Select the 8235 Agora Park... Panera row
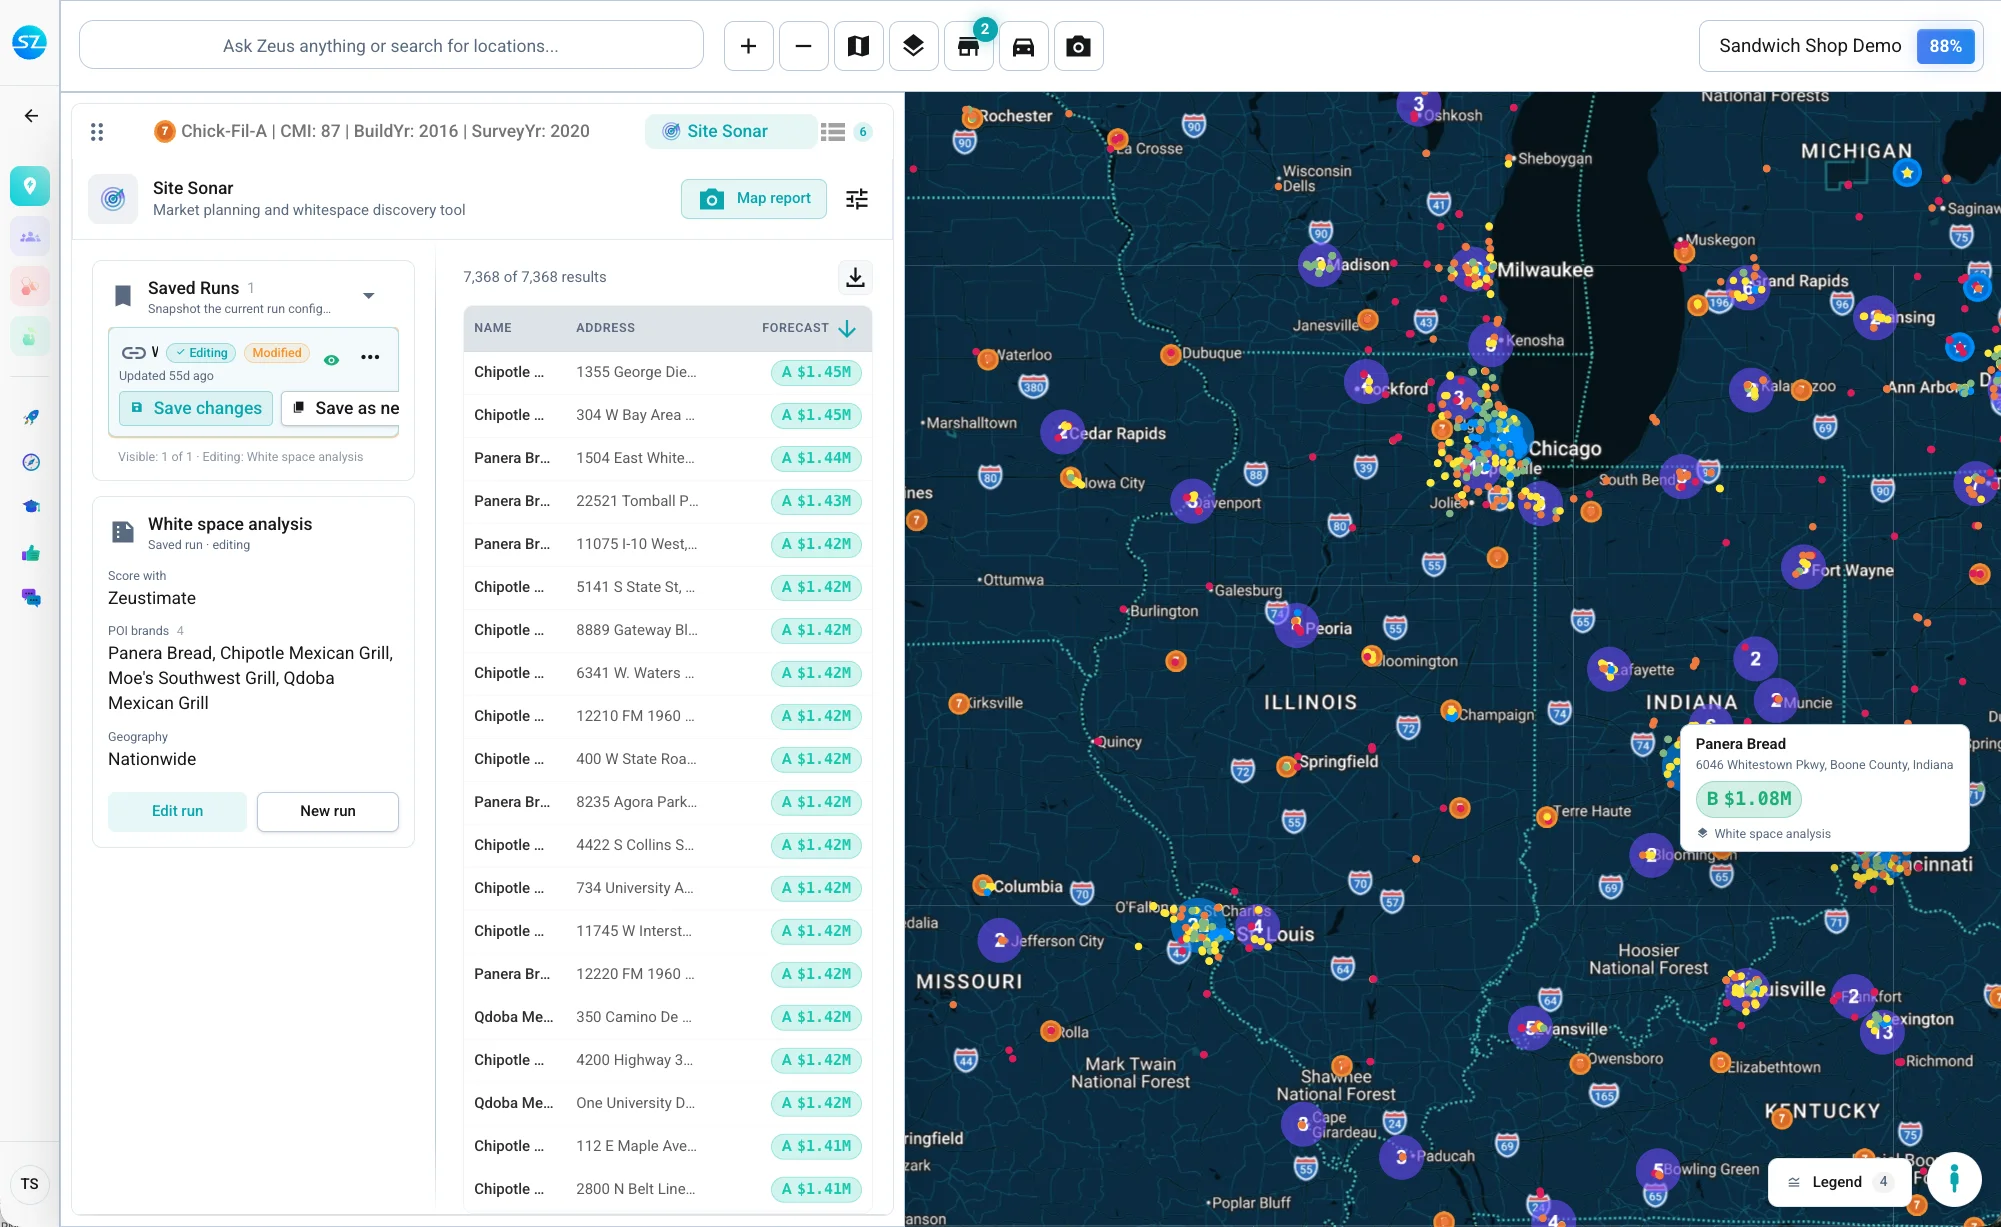 (667, 802)
